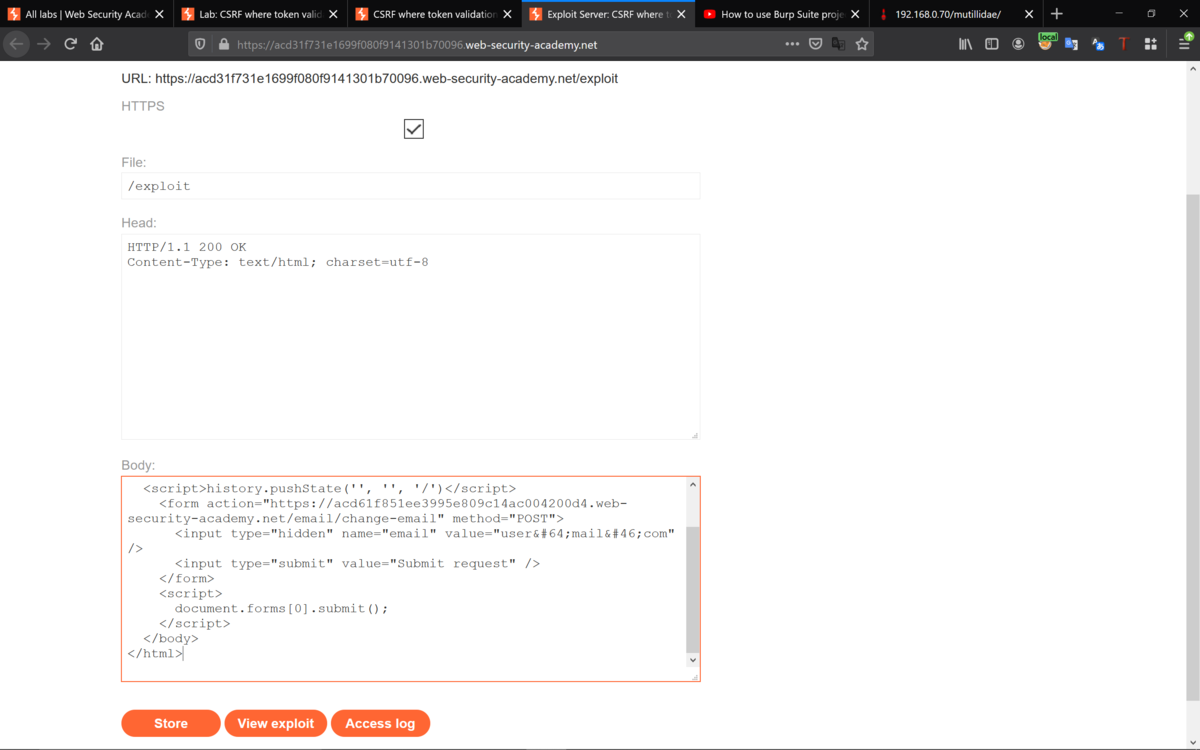
Task: Click inside the Head textarea
Action: point(410,337)
